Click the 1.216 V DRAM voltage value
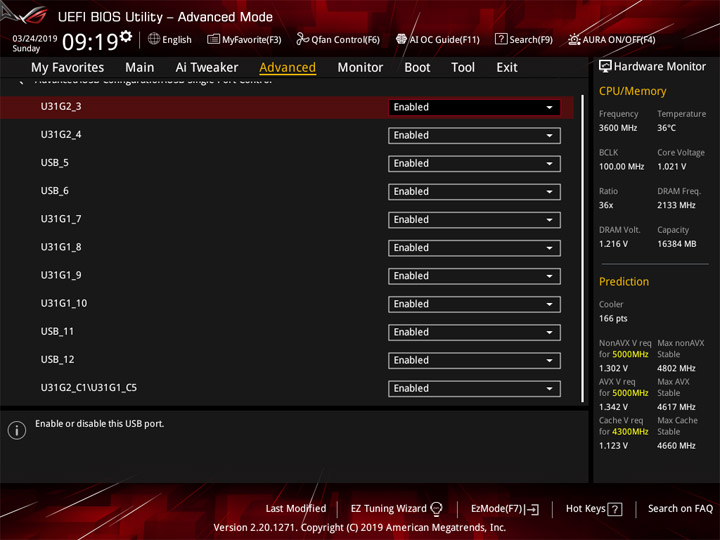This screenshot has width=720, height=540. [613, 244]
